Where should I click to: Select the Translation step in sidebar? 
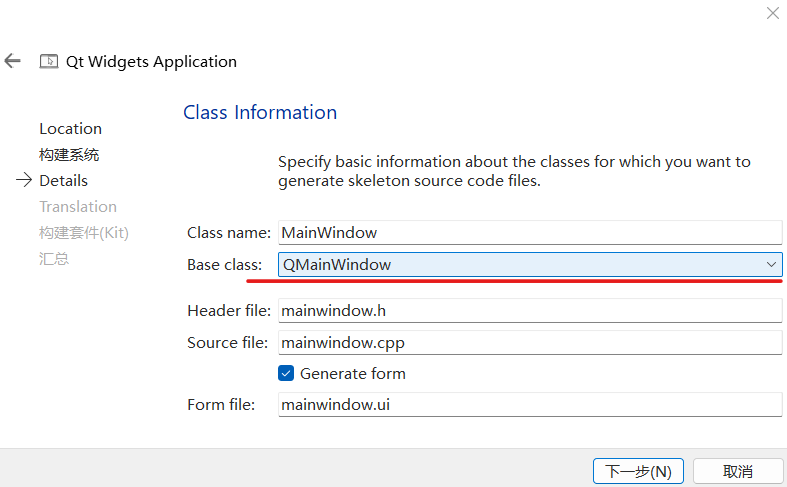pos(78,207)
